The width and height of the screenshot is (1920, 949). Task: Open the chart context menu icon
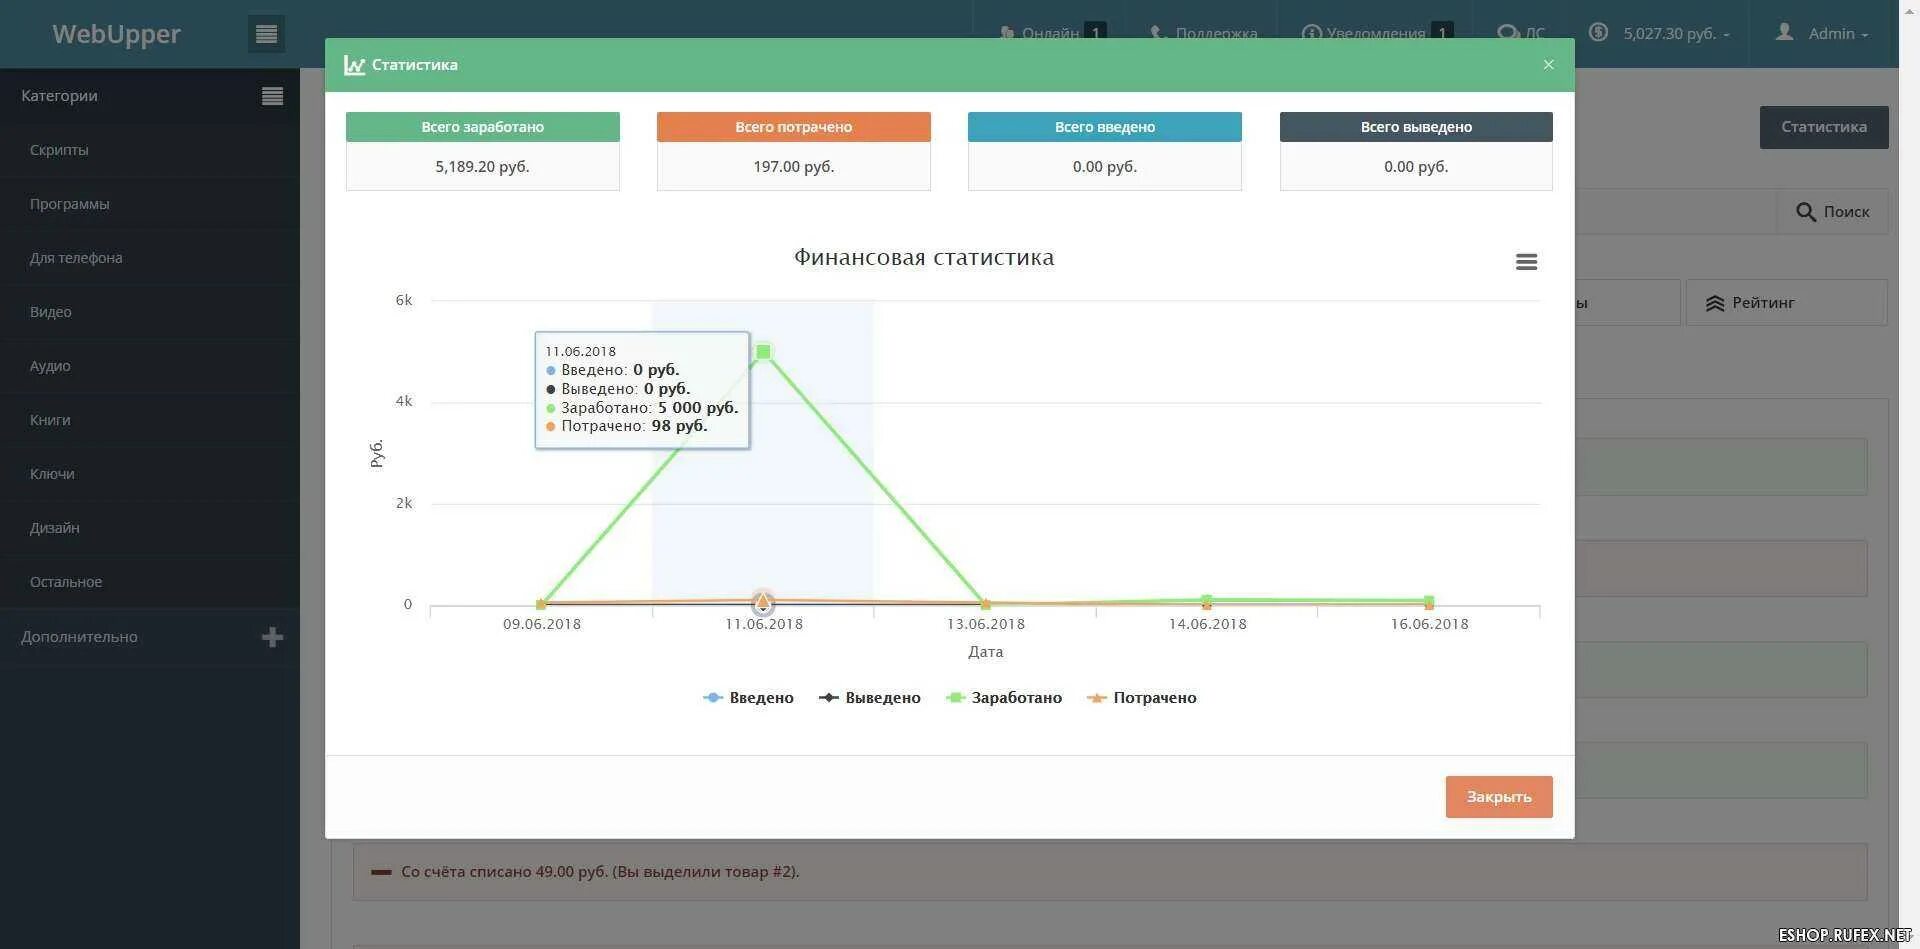point(1526,262)
